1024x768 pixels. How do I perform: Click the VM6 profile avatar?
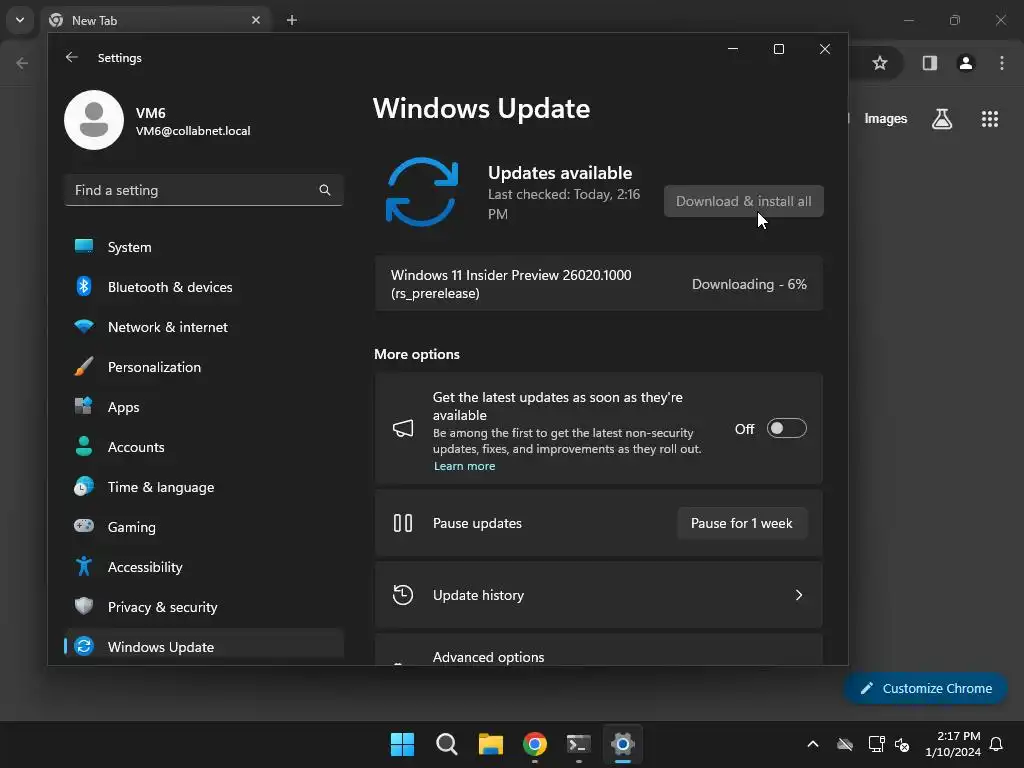pyautogui.click(x=94, y=120)
